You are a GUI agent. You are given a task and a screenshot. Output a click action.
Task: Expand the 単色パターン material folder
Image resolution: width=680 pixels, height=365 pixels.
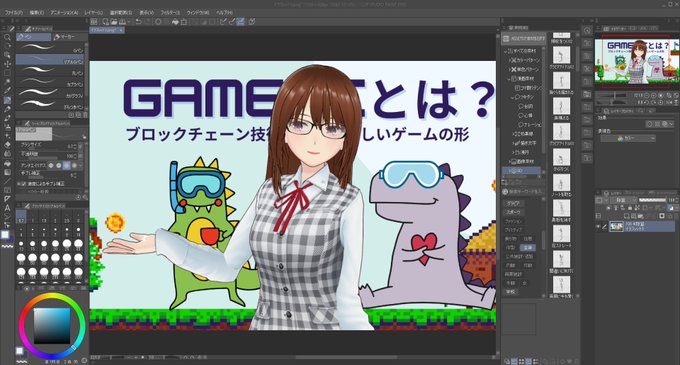coord(510,69)
